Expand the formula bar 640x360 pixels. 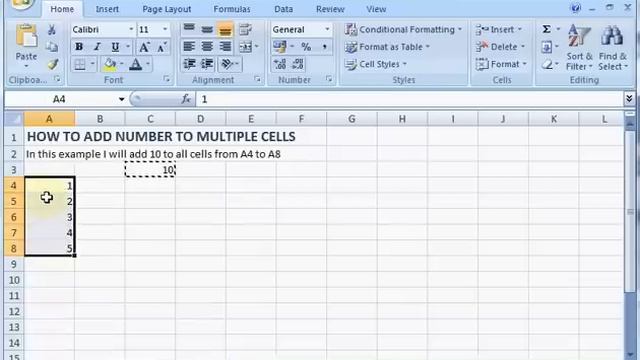pos(629,98)
